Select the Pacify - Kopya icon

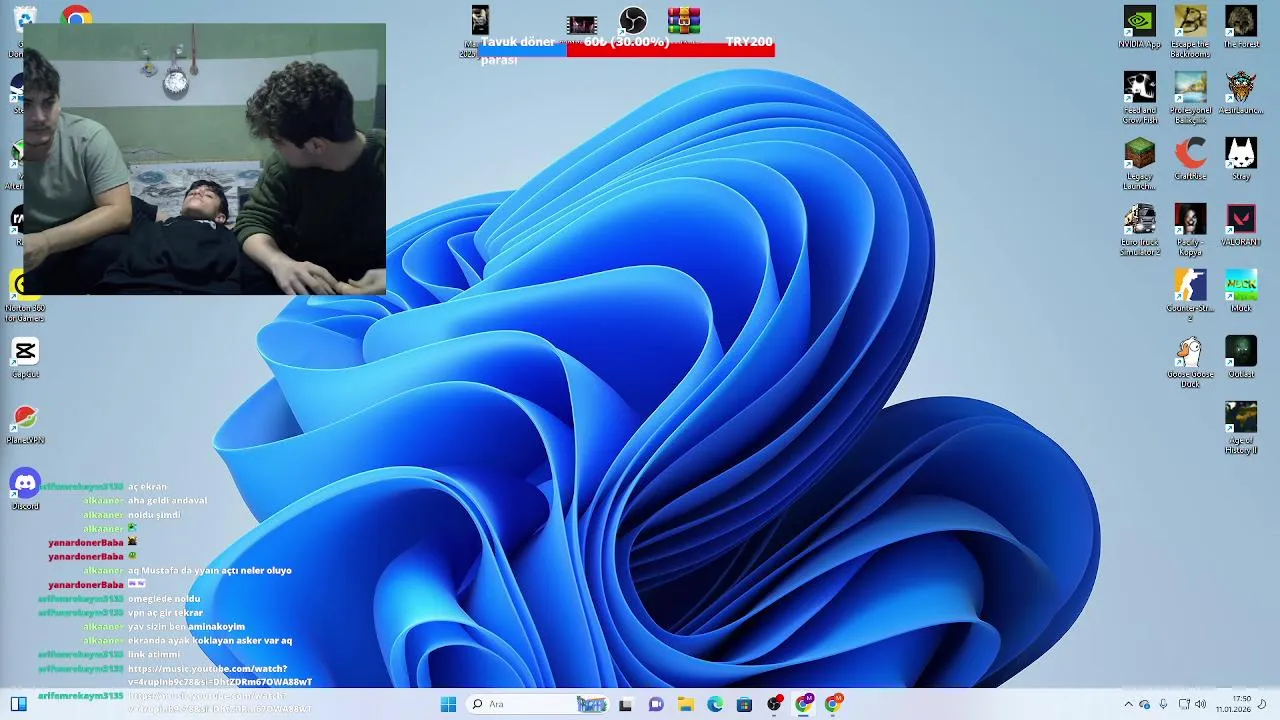tap(1190, 230)
